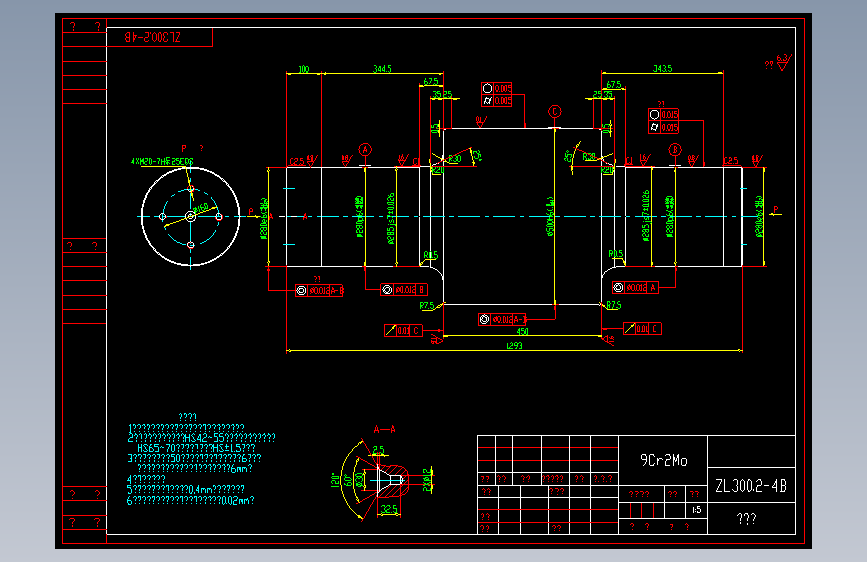Select the 100 dimension text
Viewport: 867px width, 562px height.
click(304, 70)
